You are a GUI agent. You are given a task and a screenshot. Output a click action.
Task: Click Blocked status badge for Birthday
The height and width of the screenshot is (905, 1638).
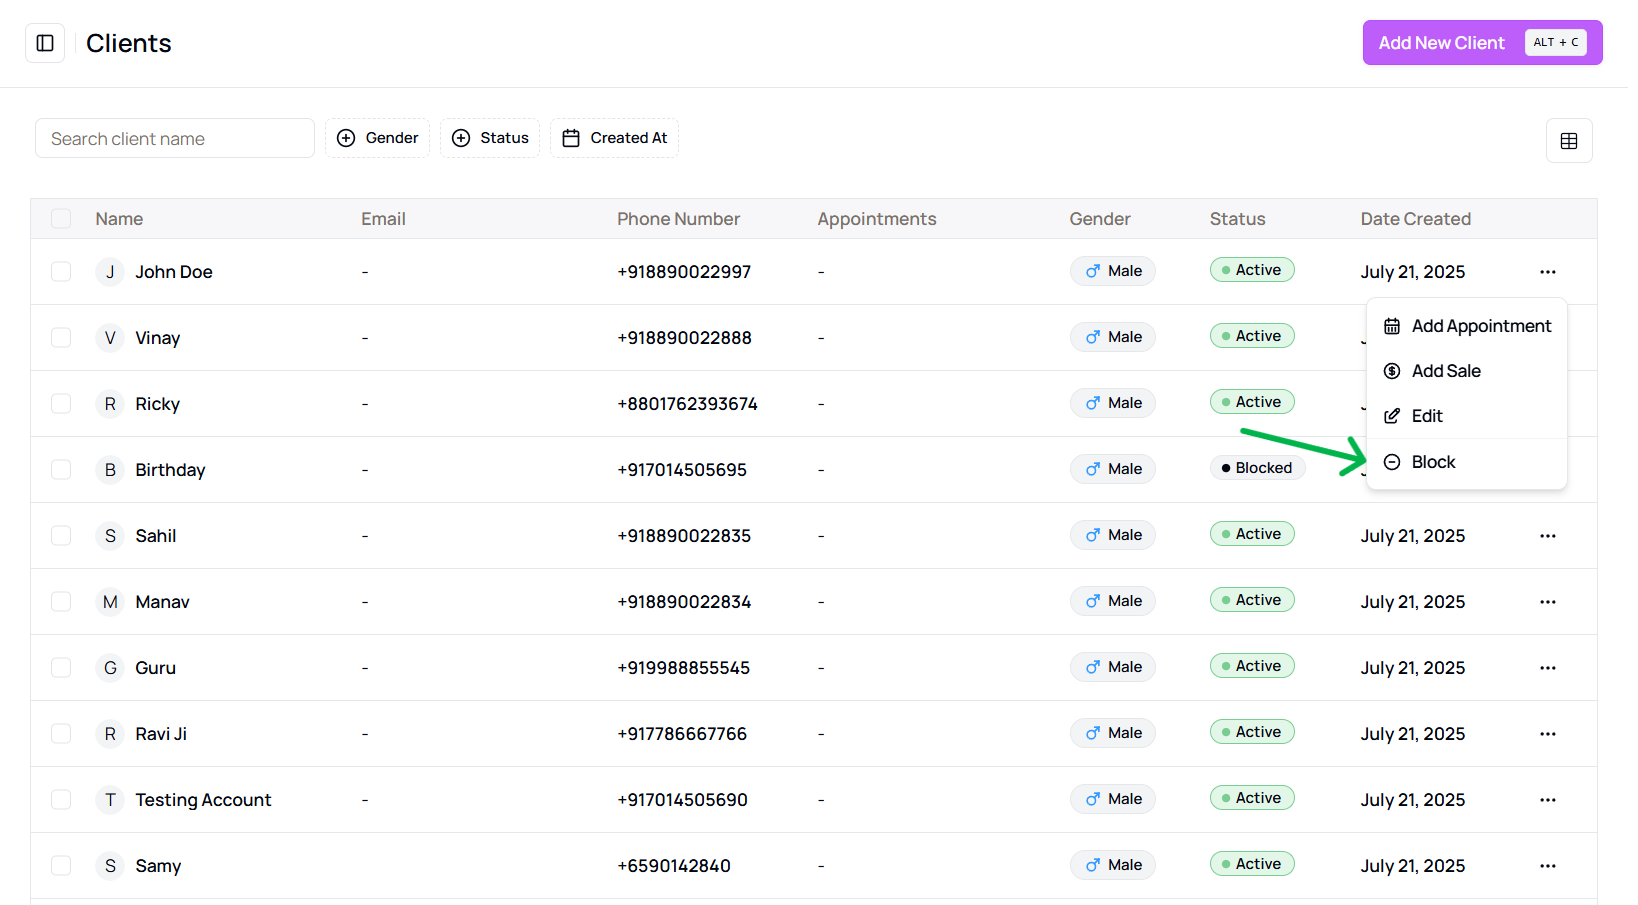(1257, 468)
